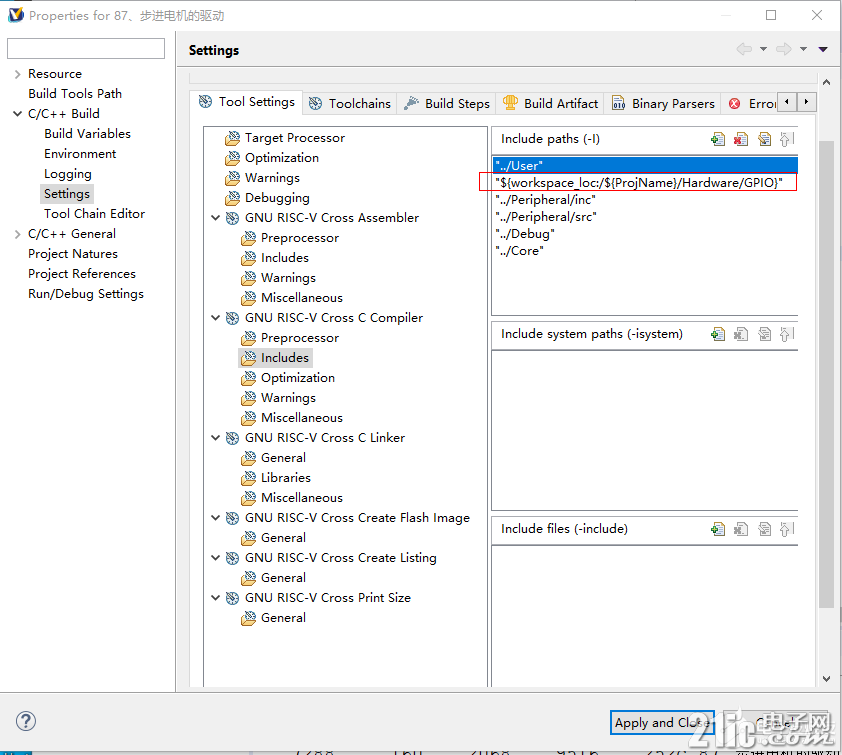Select Assembler Includes item
The width and height of the screenshot is (842, 755).
pyautogui.click(x=285, y=258)
